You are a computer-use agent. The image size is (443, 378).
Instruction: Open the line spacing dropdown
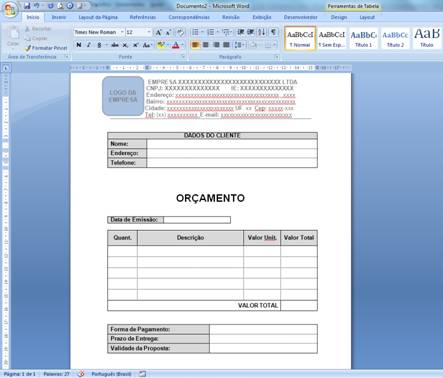tap(239, 45)
